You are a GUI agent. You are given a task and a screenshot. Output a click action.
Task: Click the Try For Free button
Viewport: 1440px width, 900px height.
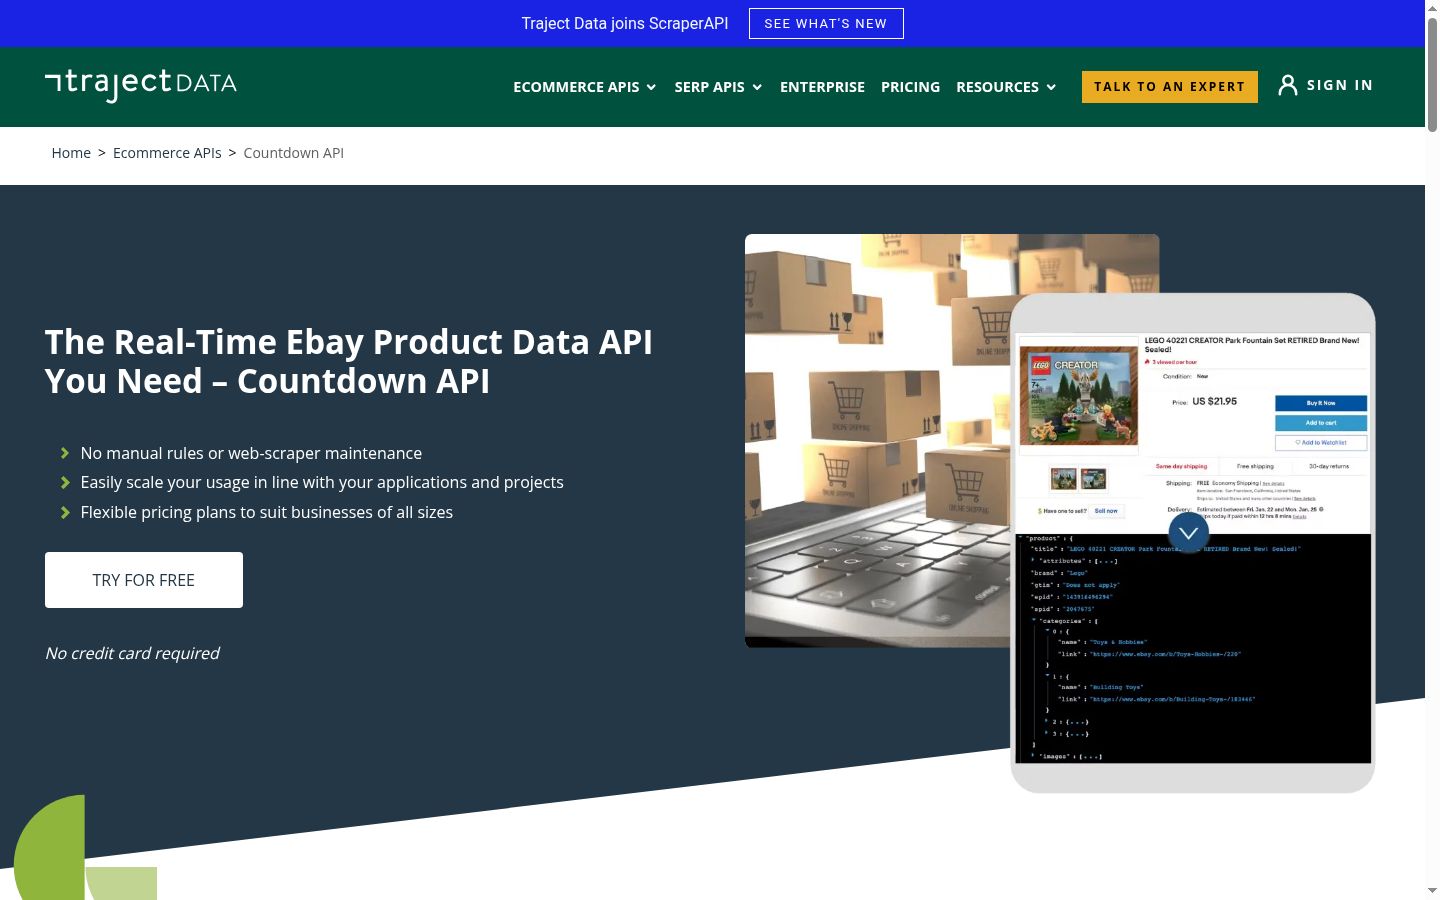[x=144, y=580]
